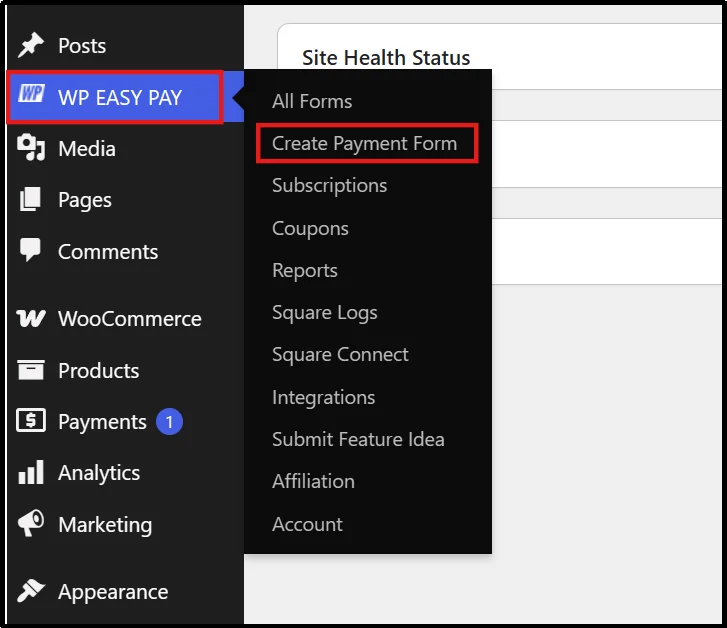The height and width of the screenshot is (628, 727).
Task: Open the Analytics menu label
Action: click(99, 474)
